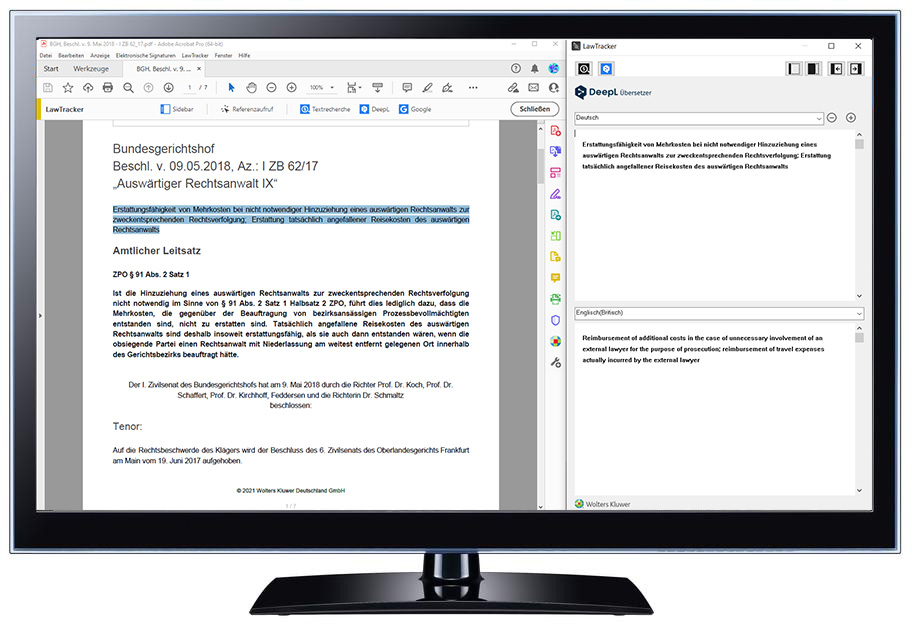
Task: Click the Schließen button
Action: coord(535,109)
